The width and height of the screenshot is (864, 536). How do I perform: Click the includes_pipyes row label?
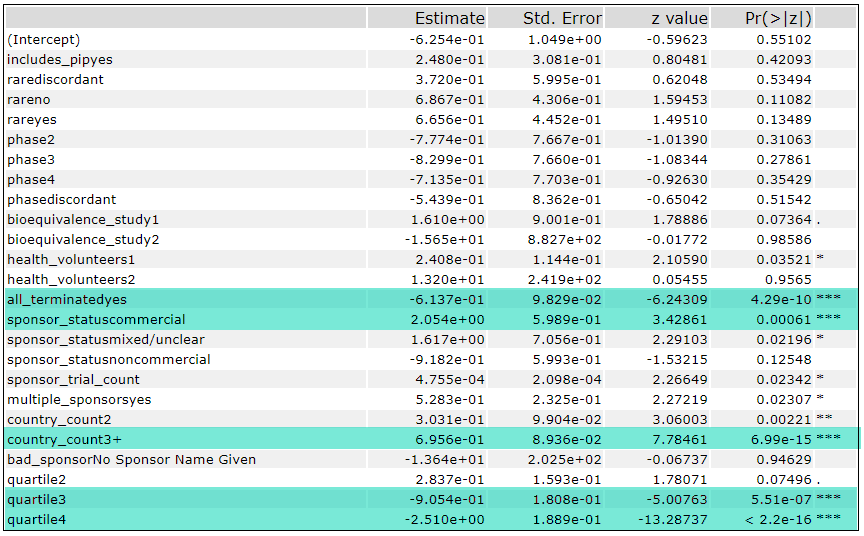point(60,59)
